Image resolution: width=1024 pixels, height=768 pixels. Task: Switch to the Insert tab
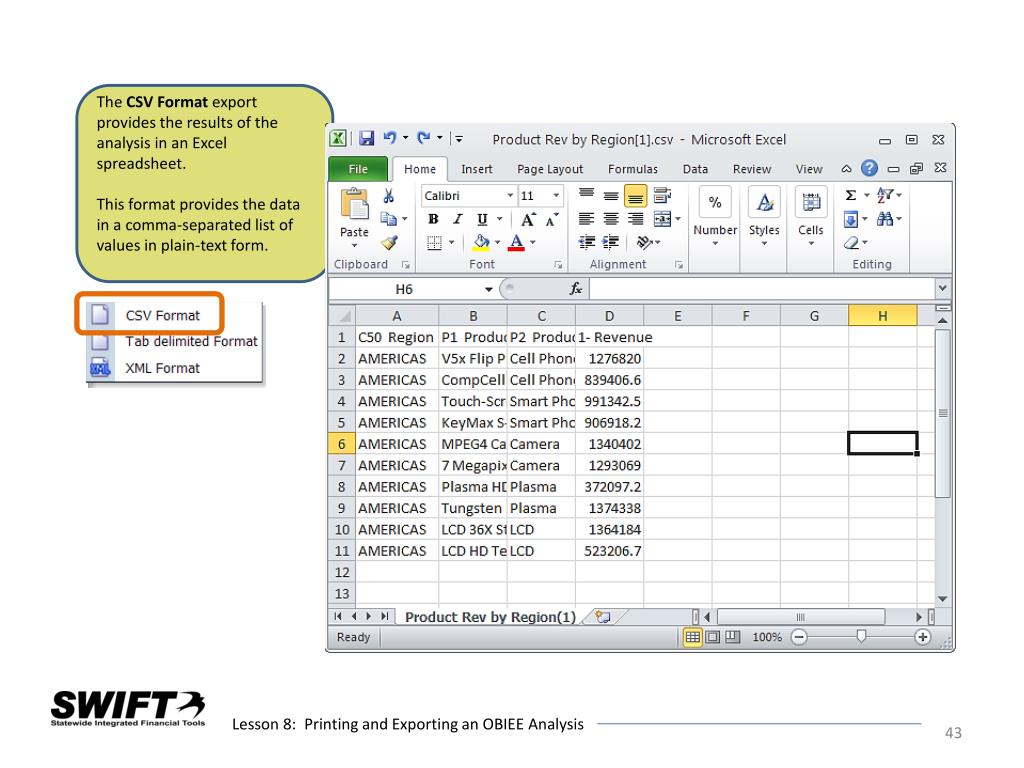477,169
